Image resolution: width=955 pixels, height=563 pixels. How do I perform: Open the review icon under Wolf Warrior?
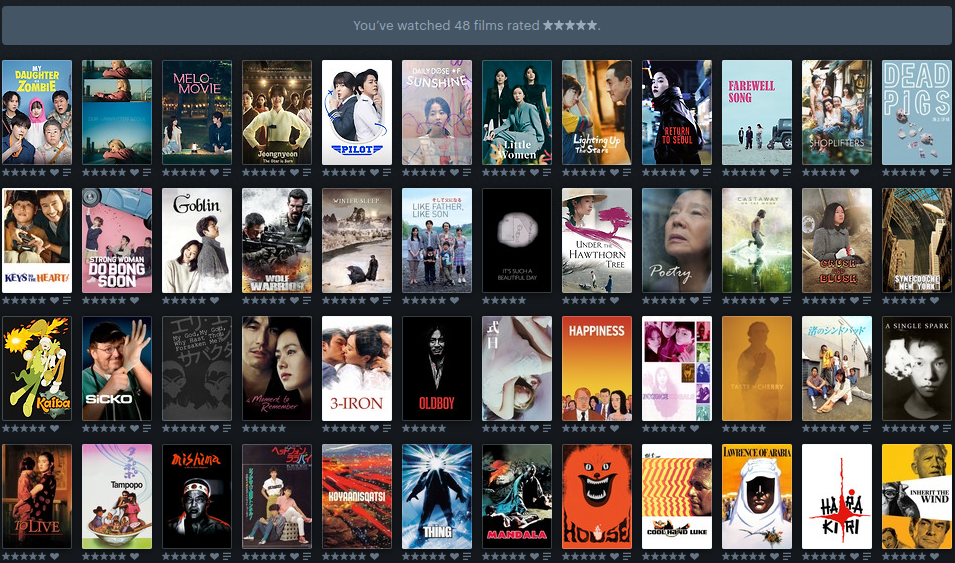[306, 300]
